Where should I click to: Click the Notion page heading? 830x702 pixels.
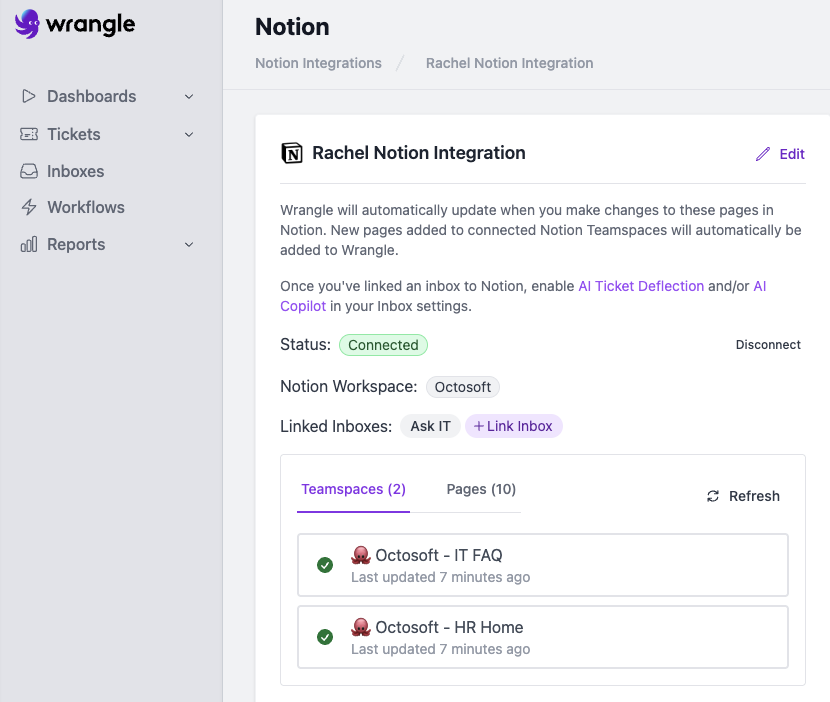pyautogui.click(x=292, y=26)
